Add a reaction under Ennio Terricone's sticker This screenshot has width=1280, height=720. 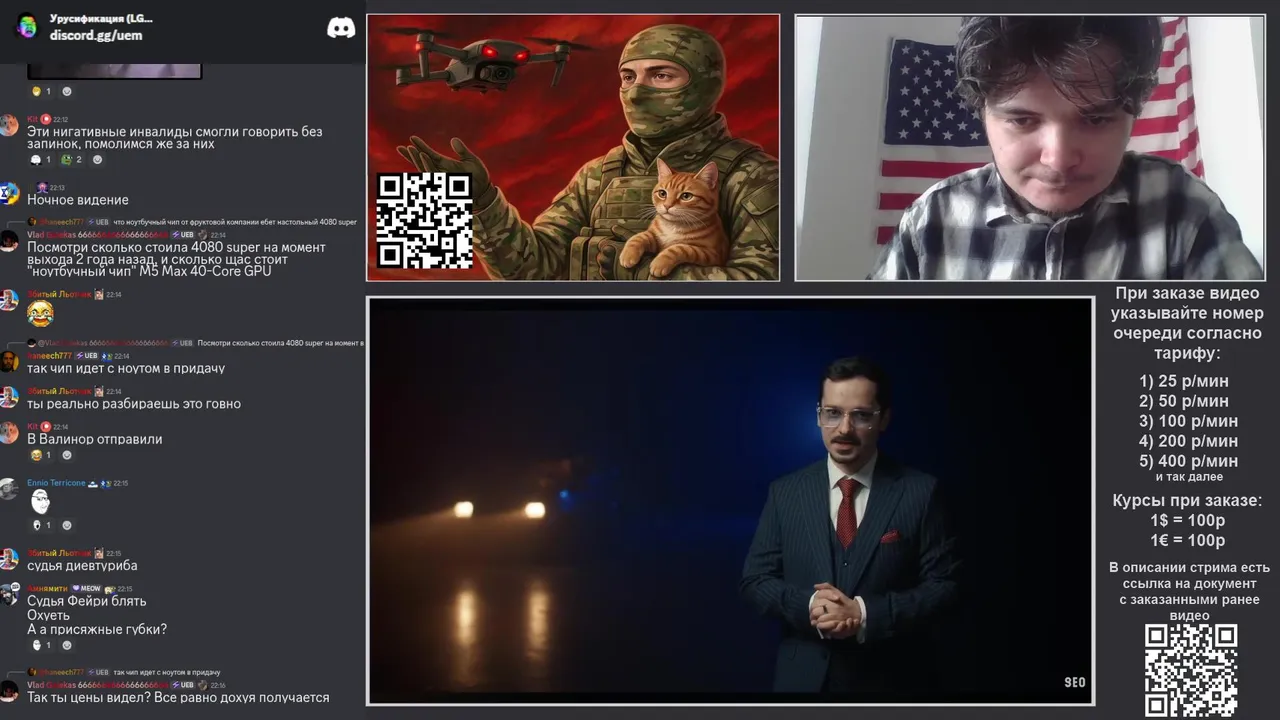coord(67,525)
